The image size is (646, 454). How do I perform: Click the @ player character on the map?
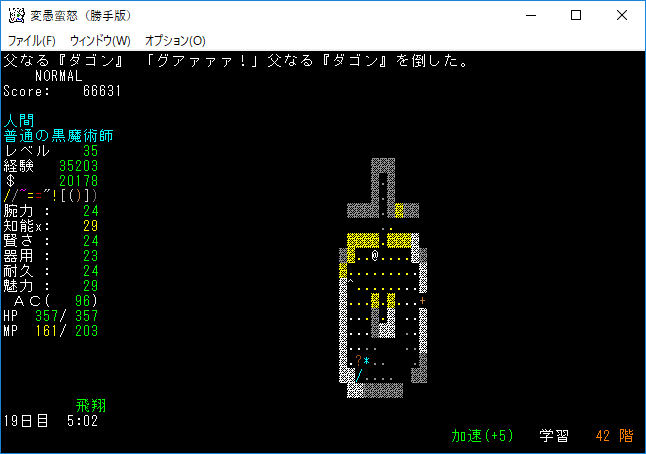pos(375,256)
